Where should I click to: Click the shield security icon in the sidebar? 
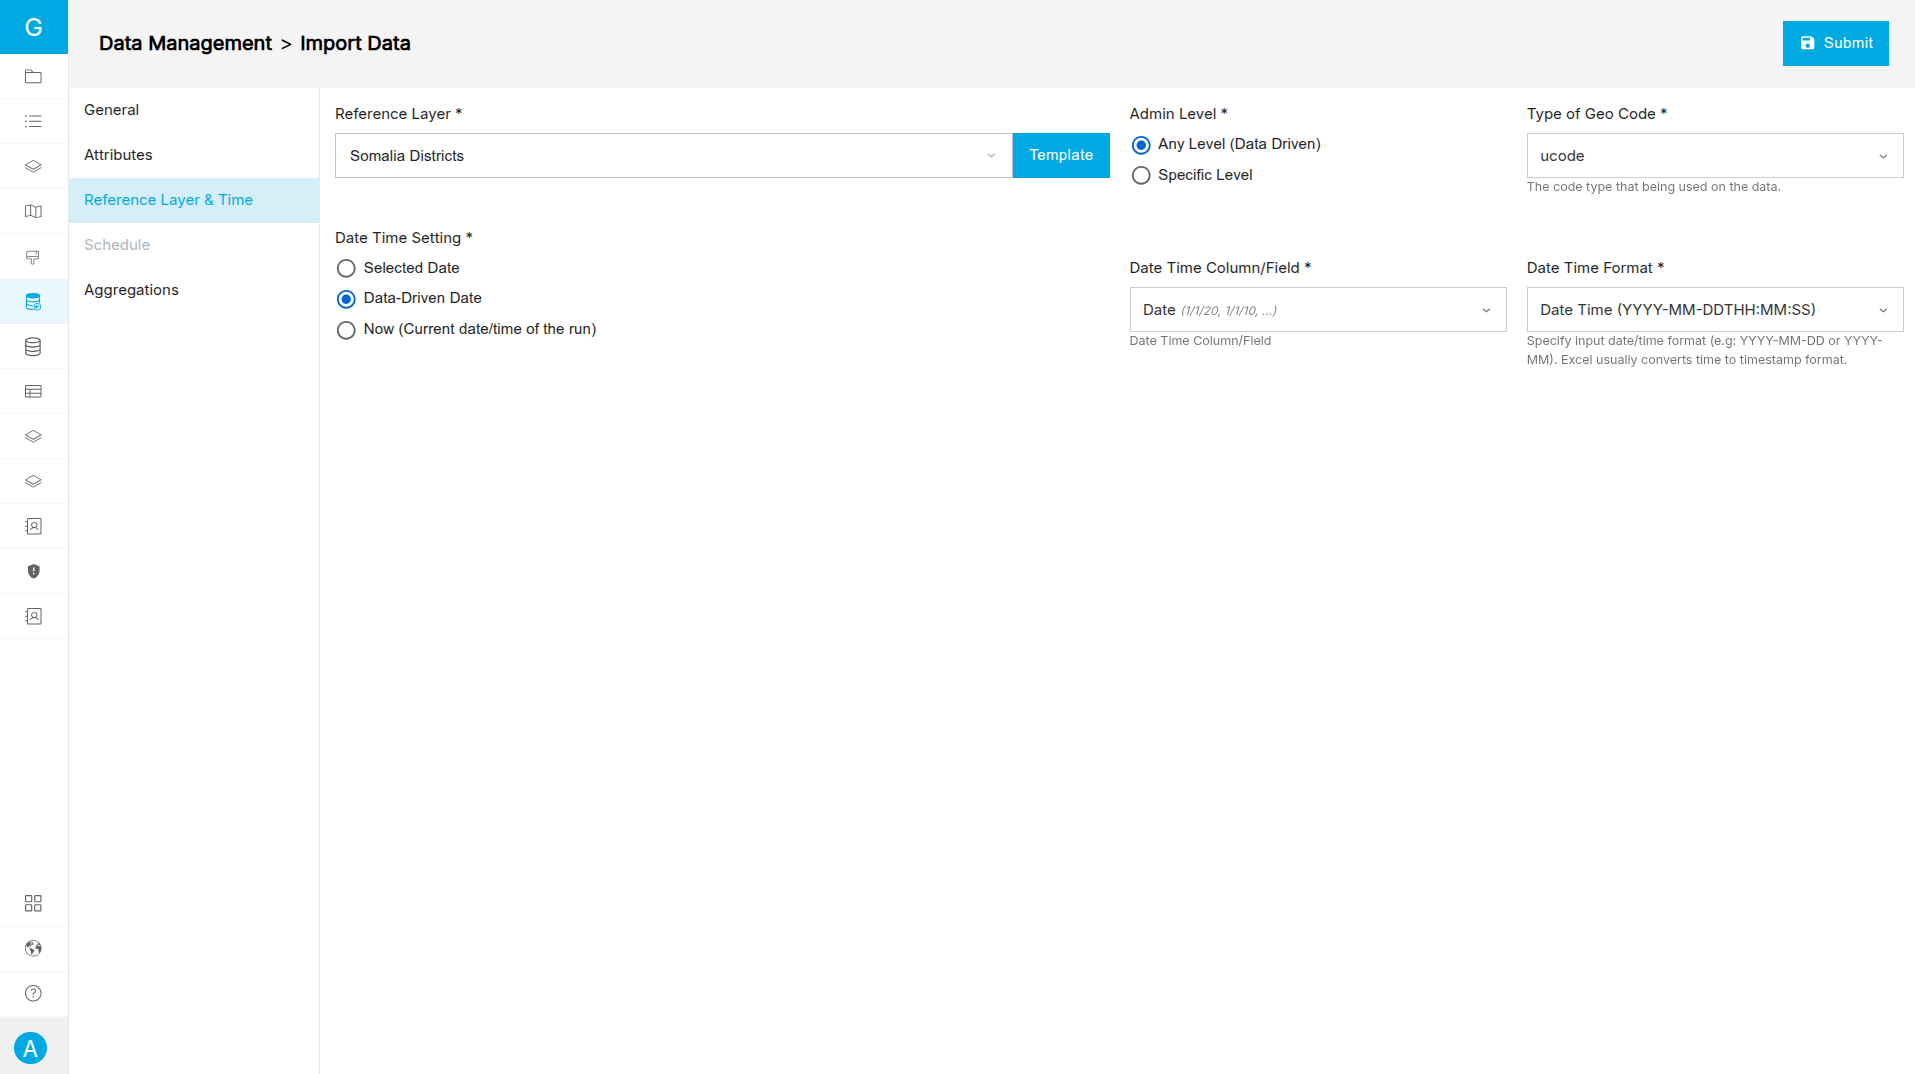click(33, 571)
